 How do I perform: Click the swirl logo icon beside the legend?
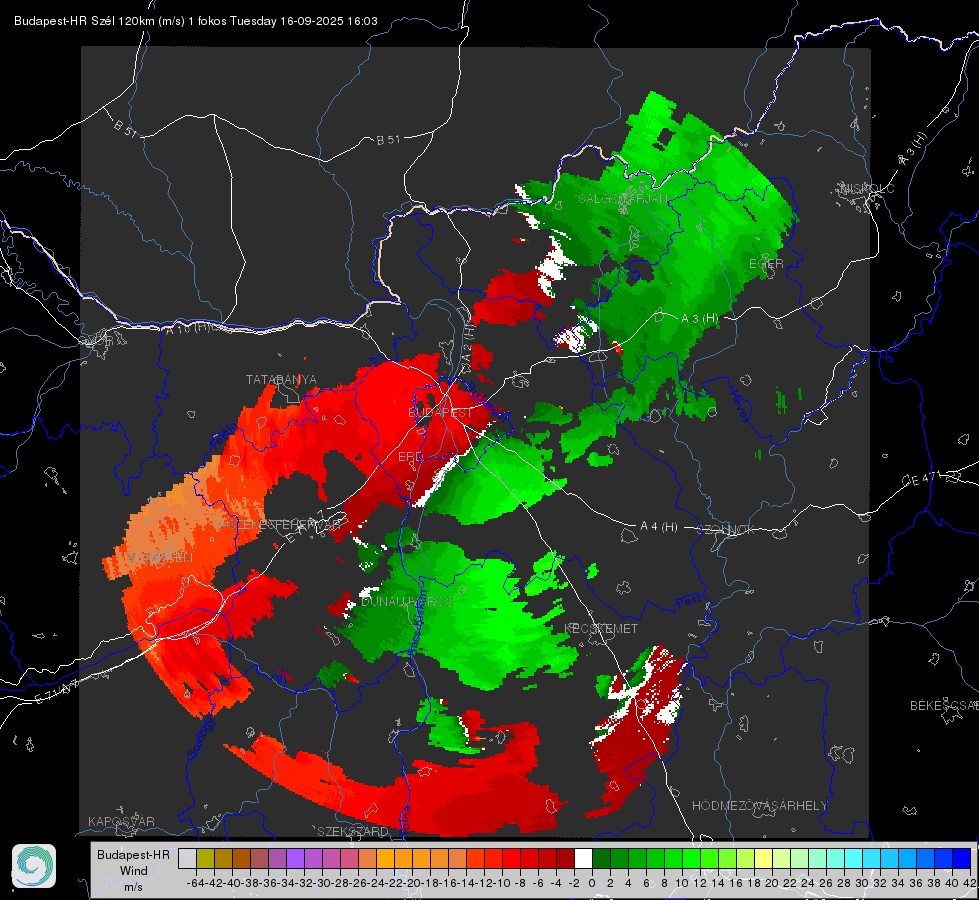[x=34, y=866]
